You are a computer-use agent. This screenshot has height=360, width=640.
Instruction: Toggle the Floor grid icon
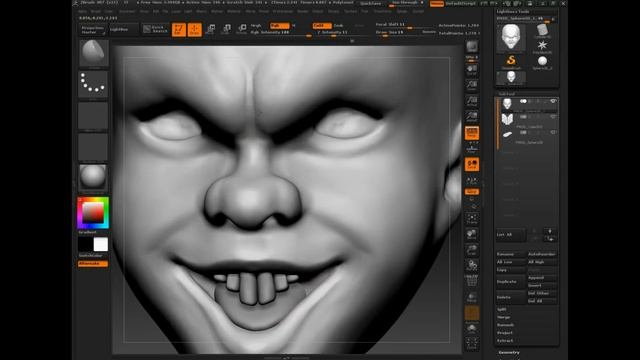click(472, 148)
